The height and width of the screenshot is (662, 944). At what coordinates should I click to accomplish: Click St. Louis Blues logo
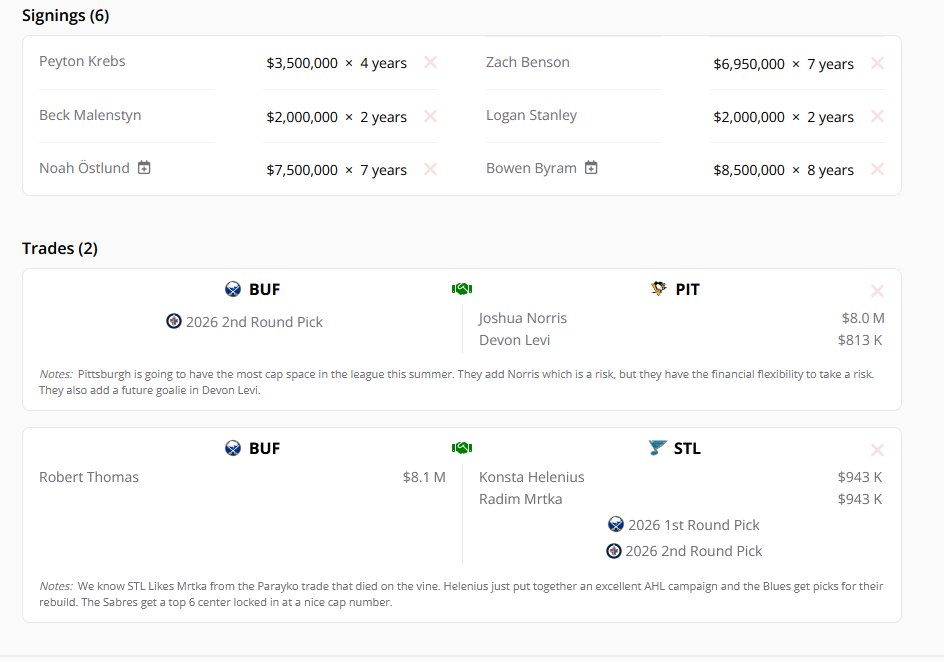[x=657, y=447]
